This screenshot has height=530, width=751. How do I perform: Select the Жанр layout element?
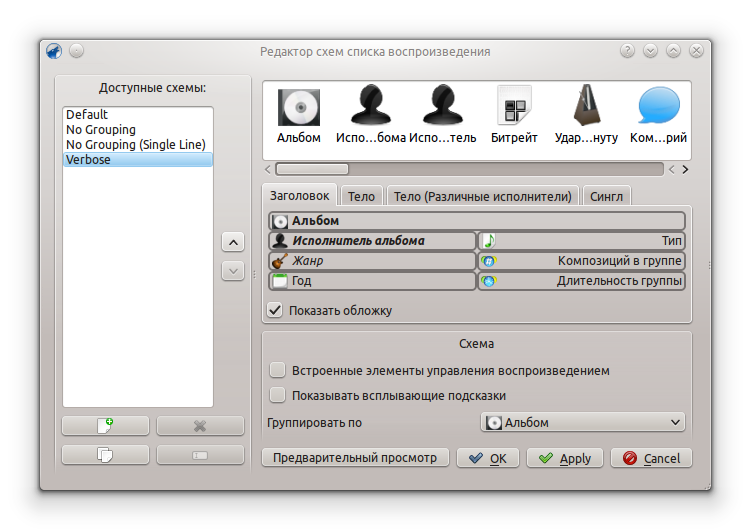[372, 261]
